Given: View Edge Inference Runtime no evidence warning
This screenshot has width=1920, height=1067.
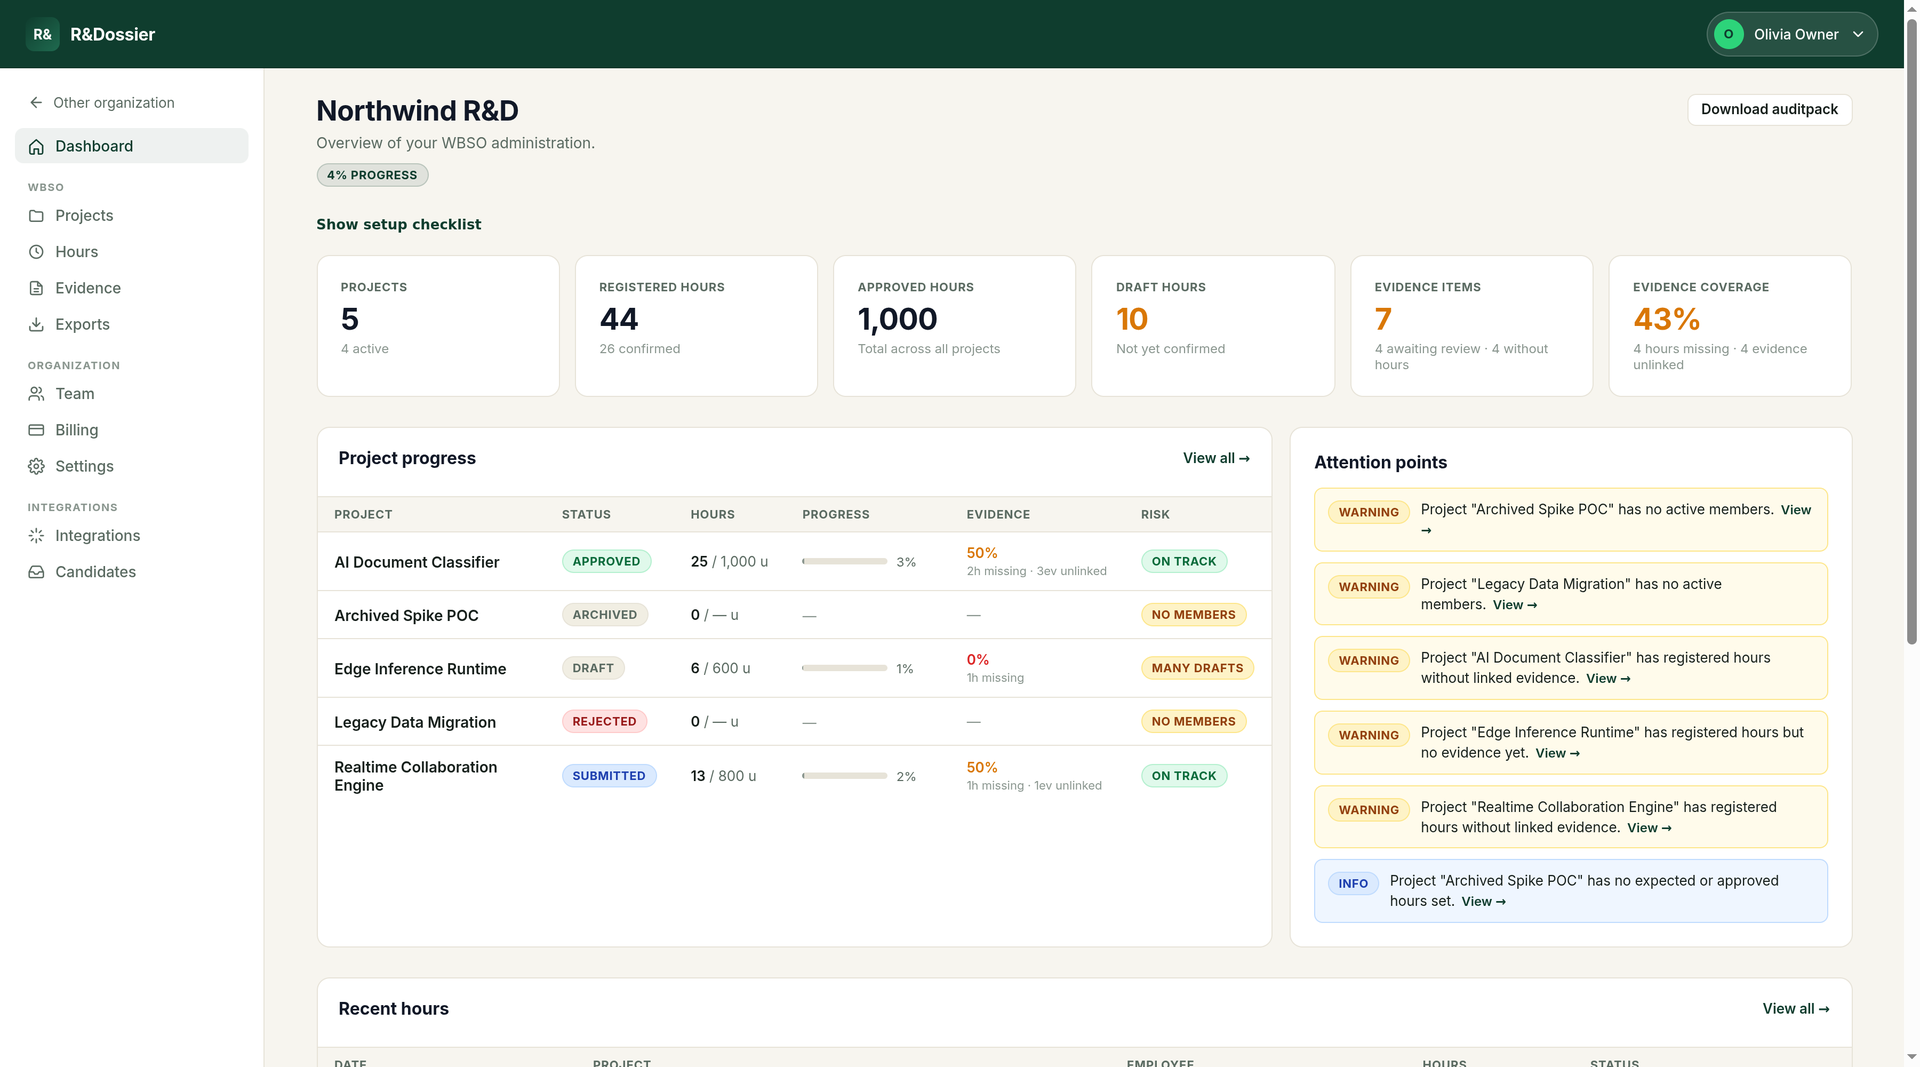Looking at the screenshot, I should tap(1557, 754).
